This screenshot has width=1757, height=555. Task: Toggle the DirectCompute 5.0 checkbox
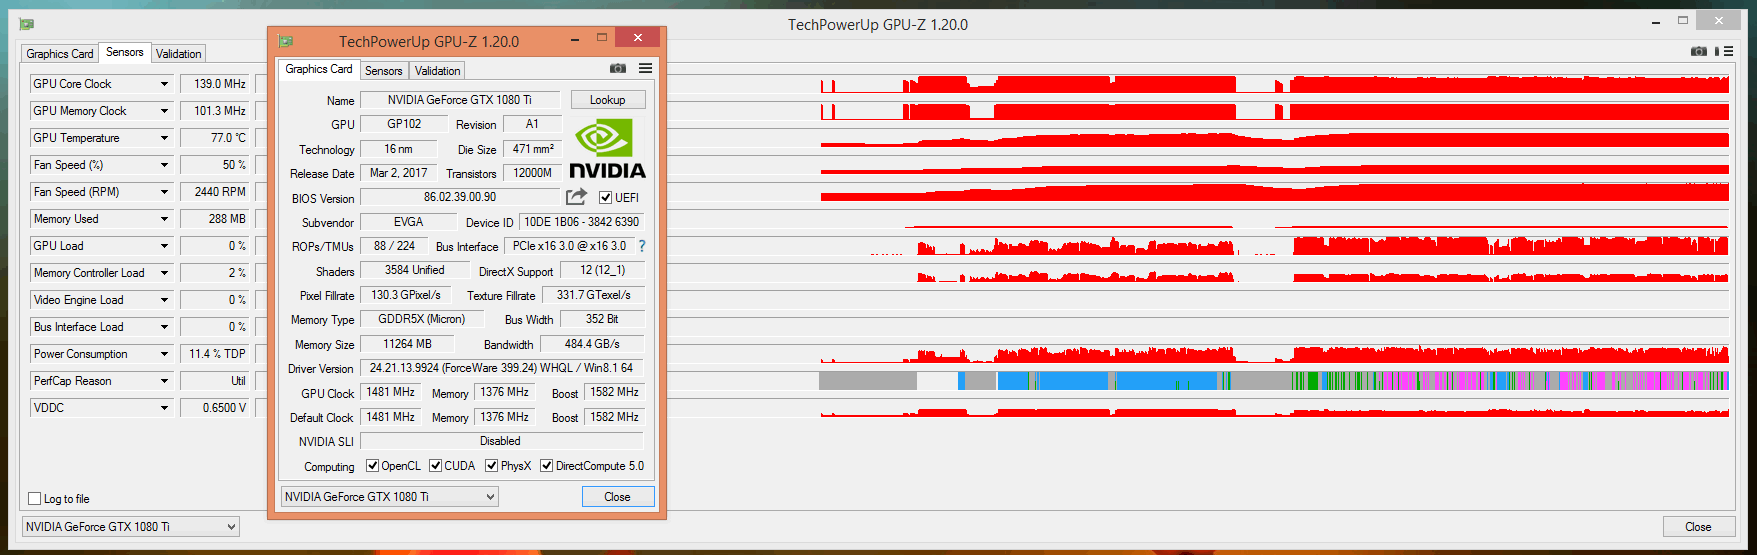point(546,466)
